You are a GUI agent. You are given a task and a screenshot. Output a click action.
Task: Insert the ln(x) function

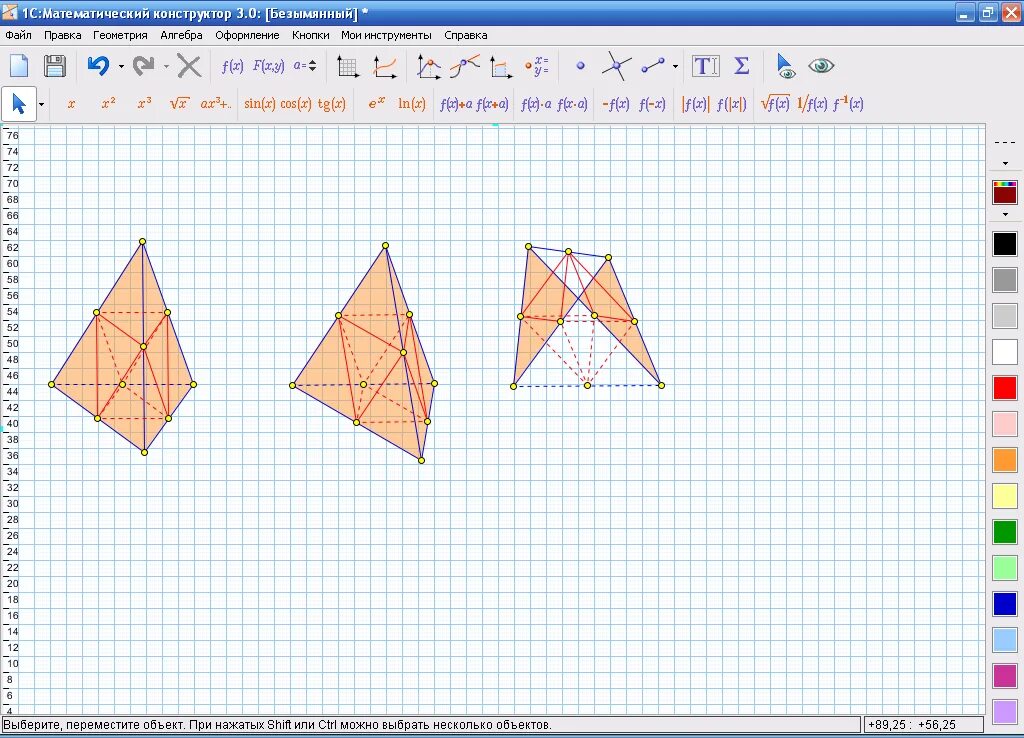(412, 104)
